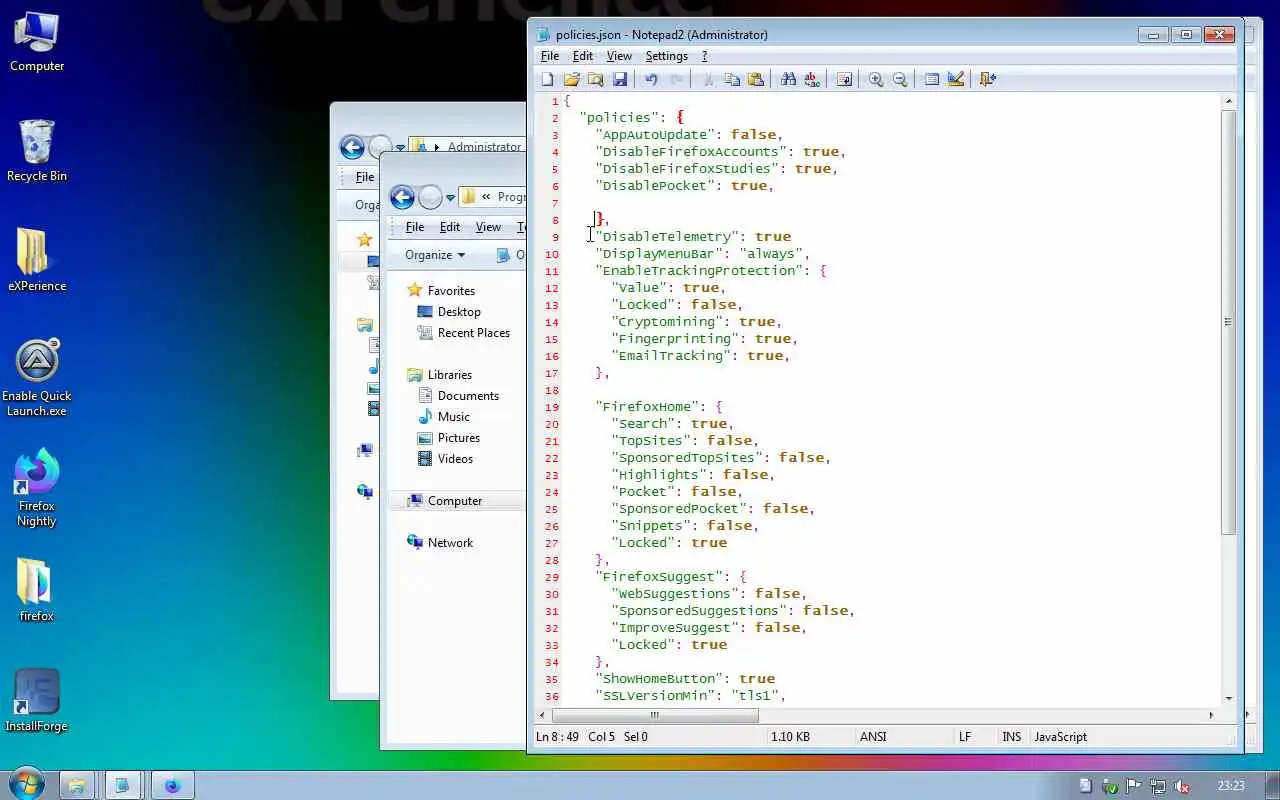Copy selection using the toolbar icon
The height and width of the screenshot is (800, 1280).
tap(732, 79)
